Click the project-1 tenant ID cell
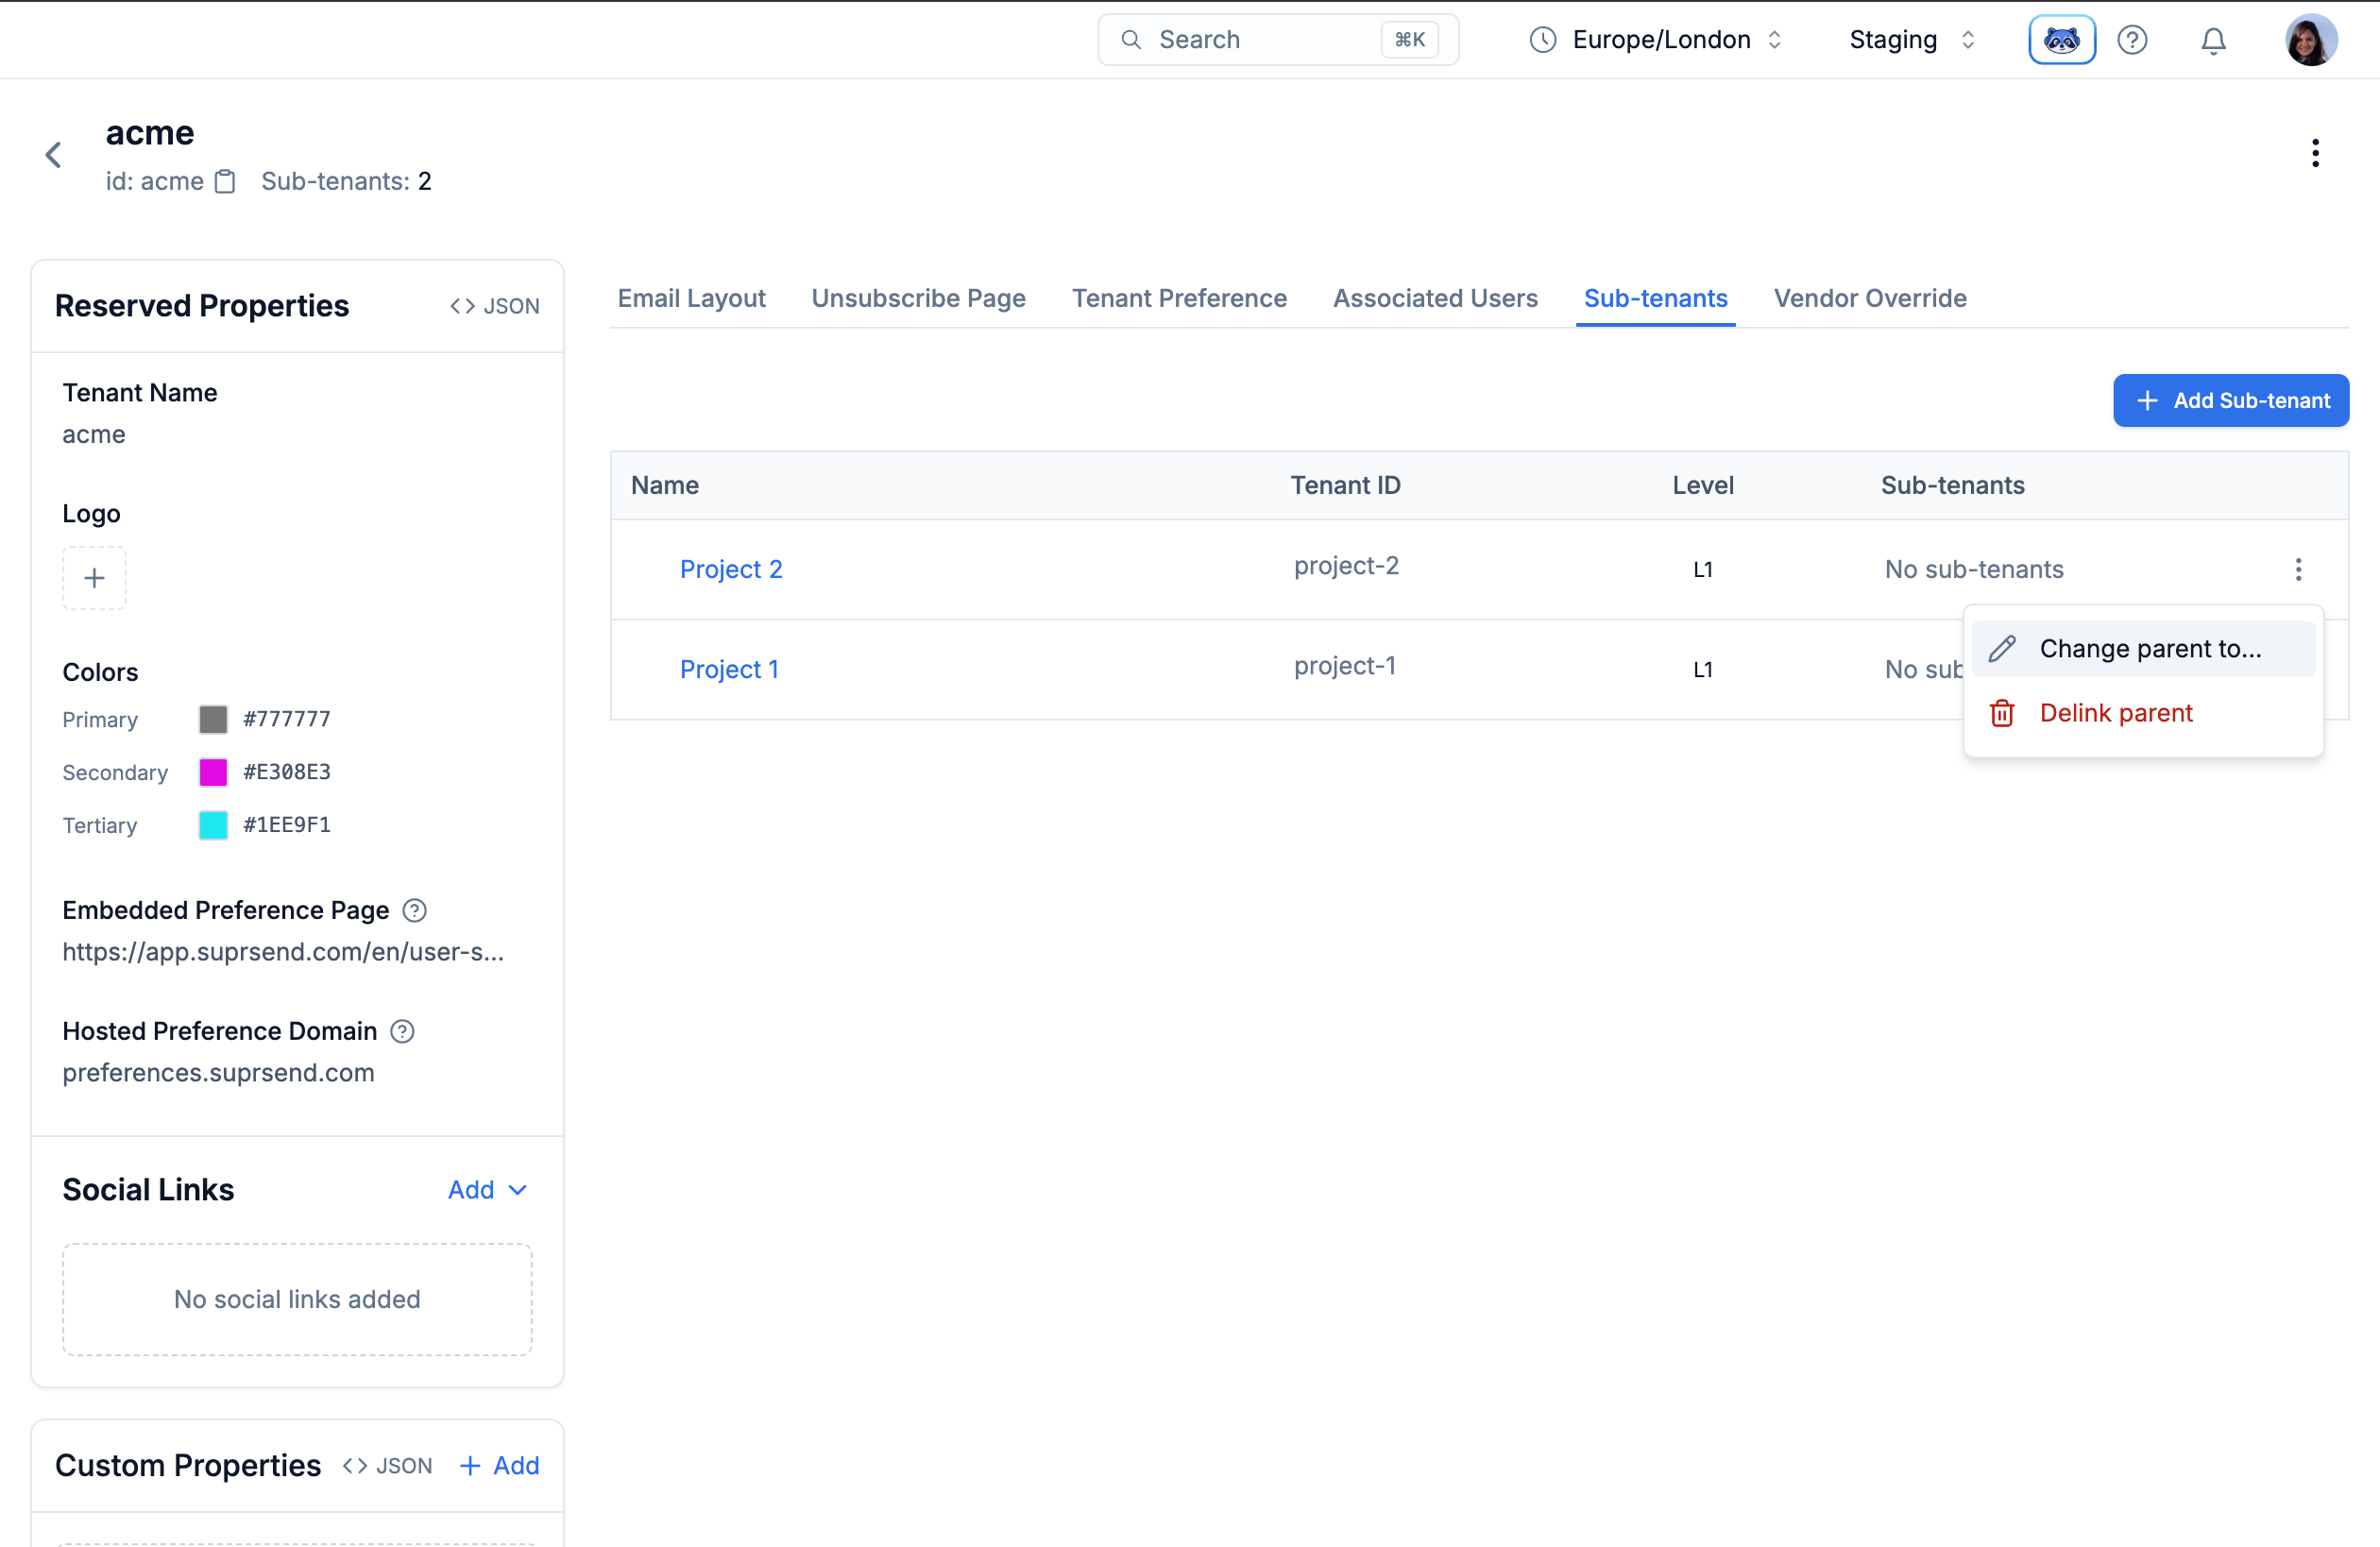This screenshot has width=2380, height=1547. (1344, 666)
